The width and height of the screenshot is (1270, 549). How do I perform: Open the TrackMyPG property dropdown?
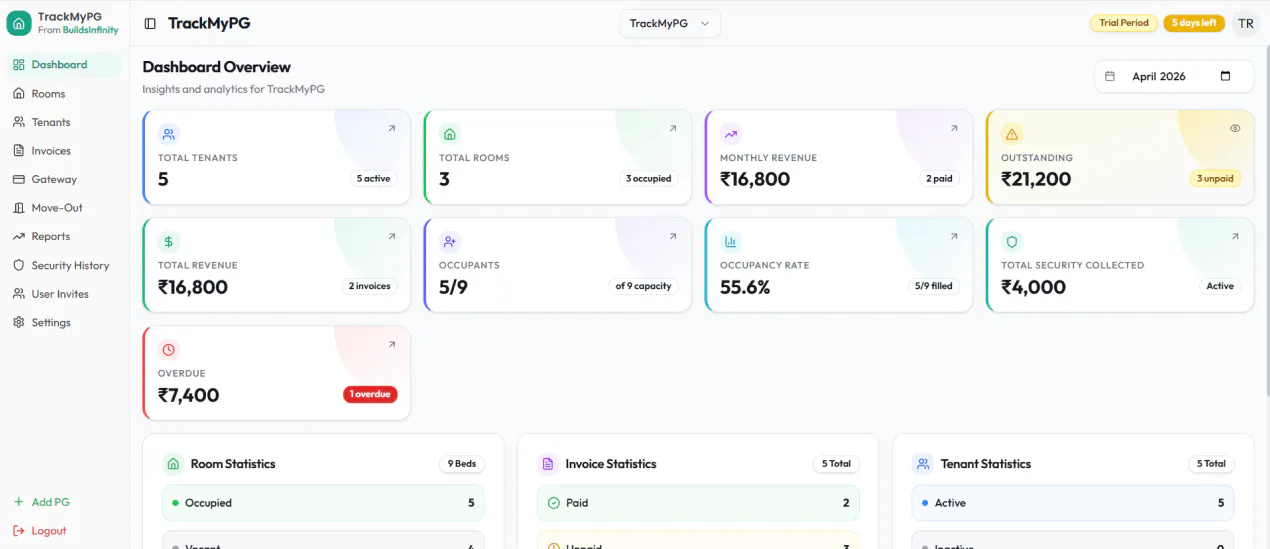tap(670, 23)
